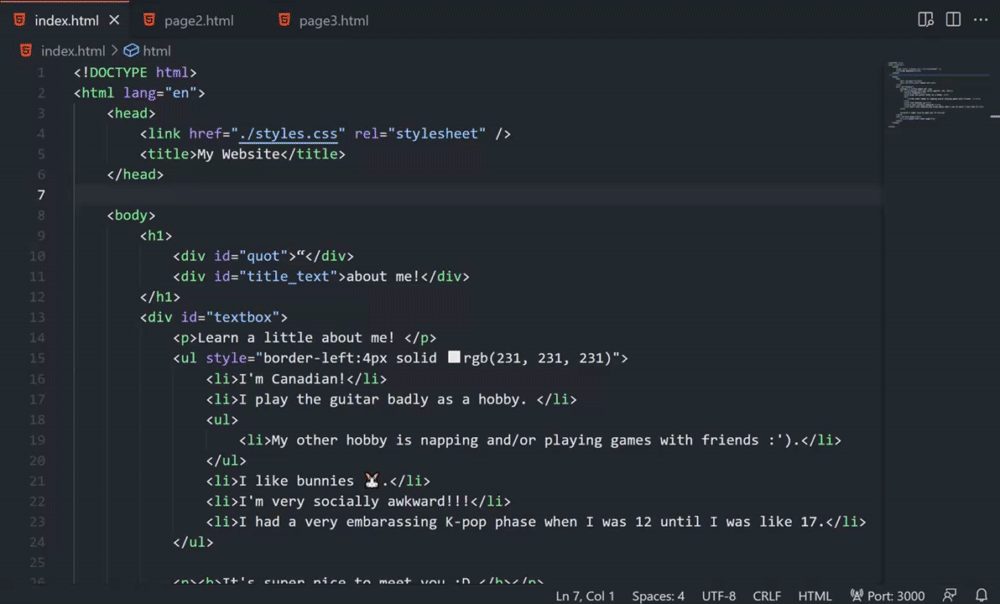Click the closing head tag on line 6
The width and height of the screenshot is (1000, 604).
click(135, 175)
